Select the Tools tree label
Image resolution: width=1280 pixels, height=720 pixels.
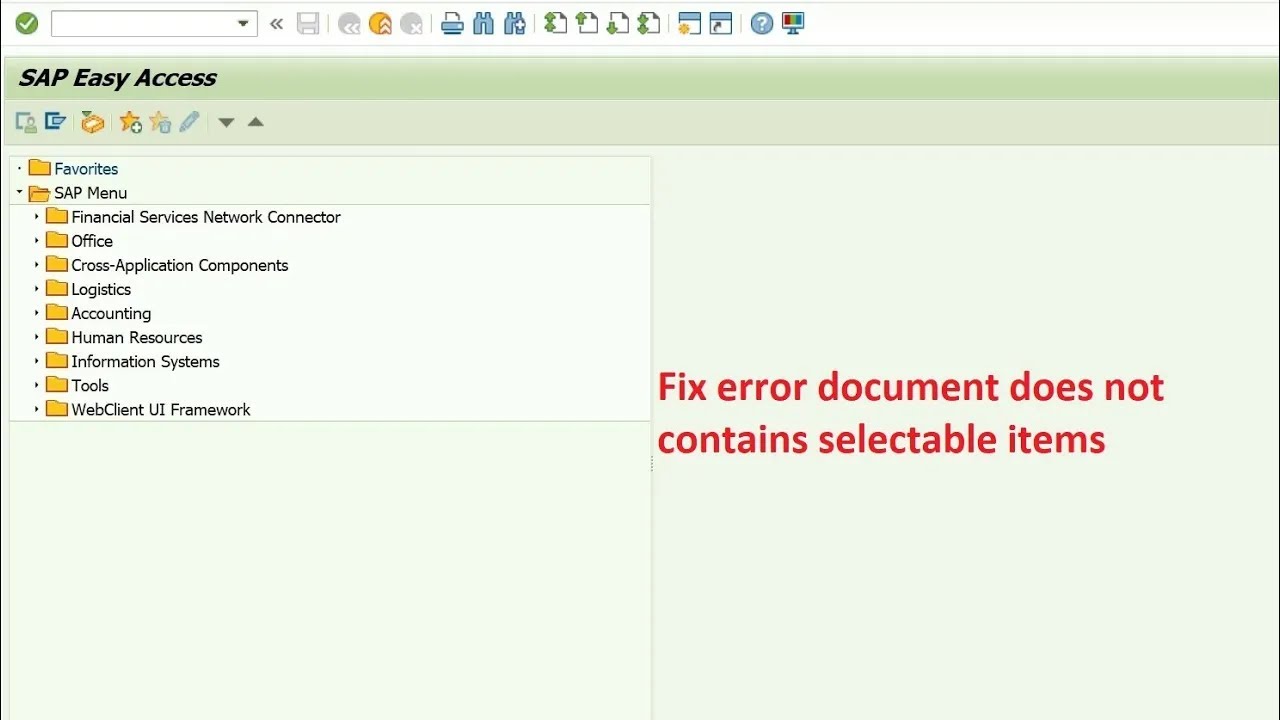pos(90,385)
